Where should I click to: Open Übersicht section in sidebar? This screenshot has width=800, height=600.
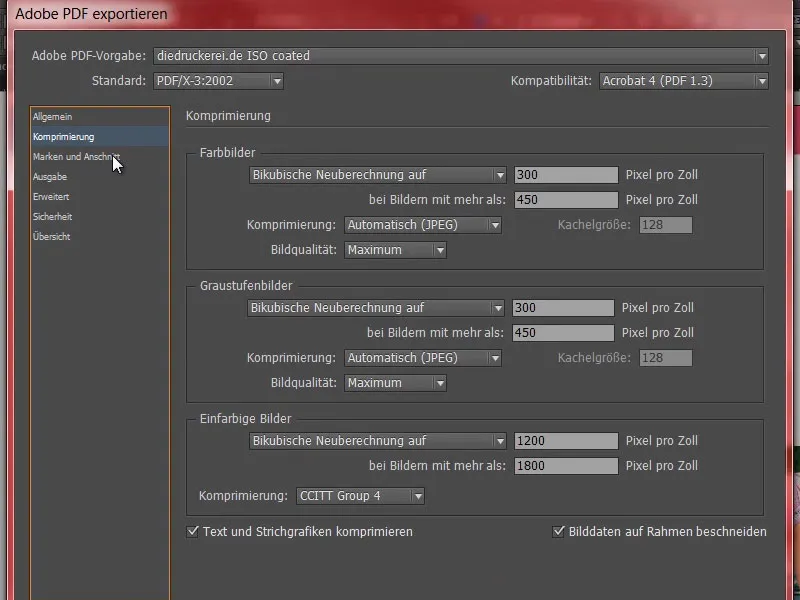point(99,236)
